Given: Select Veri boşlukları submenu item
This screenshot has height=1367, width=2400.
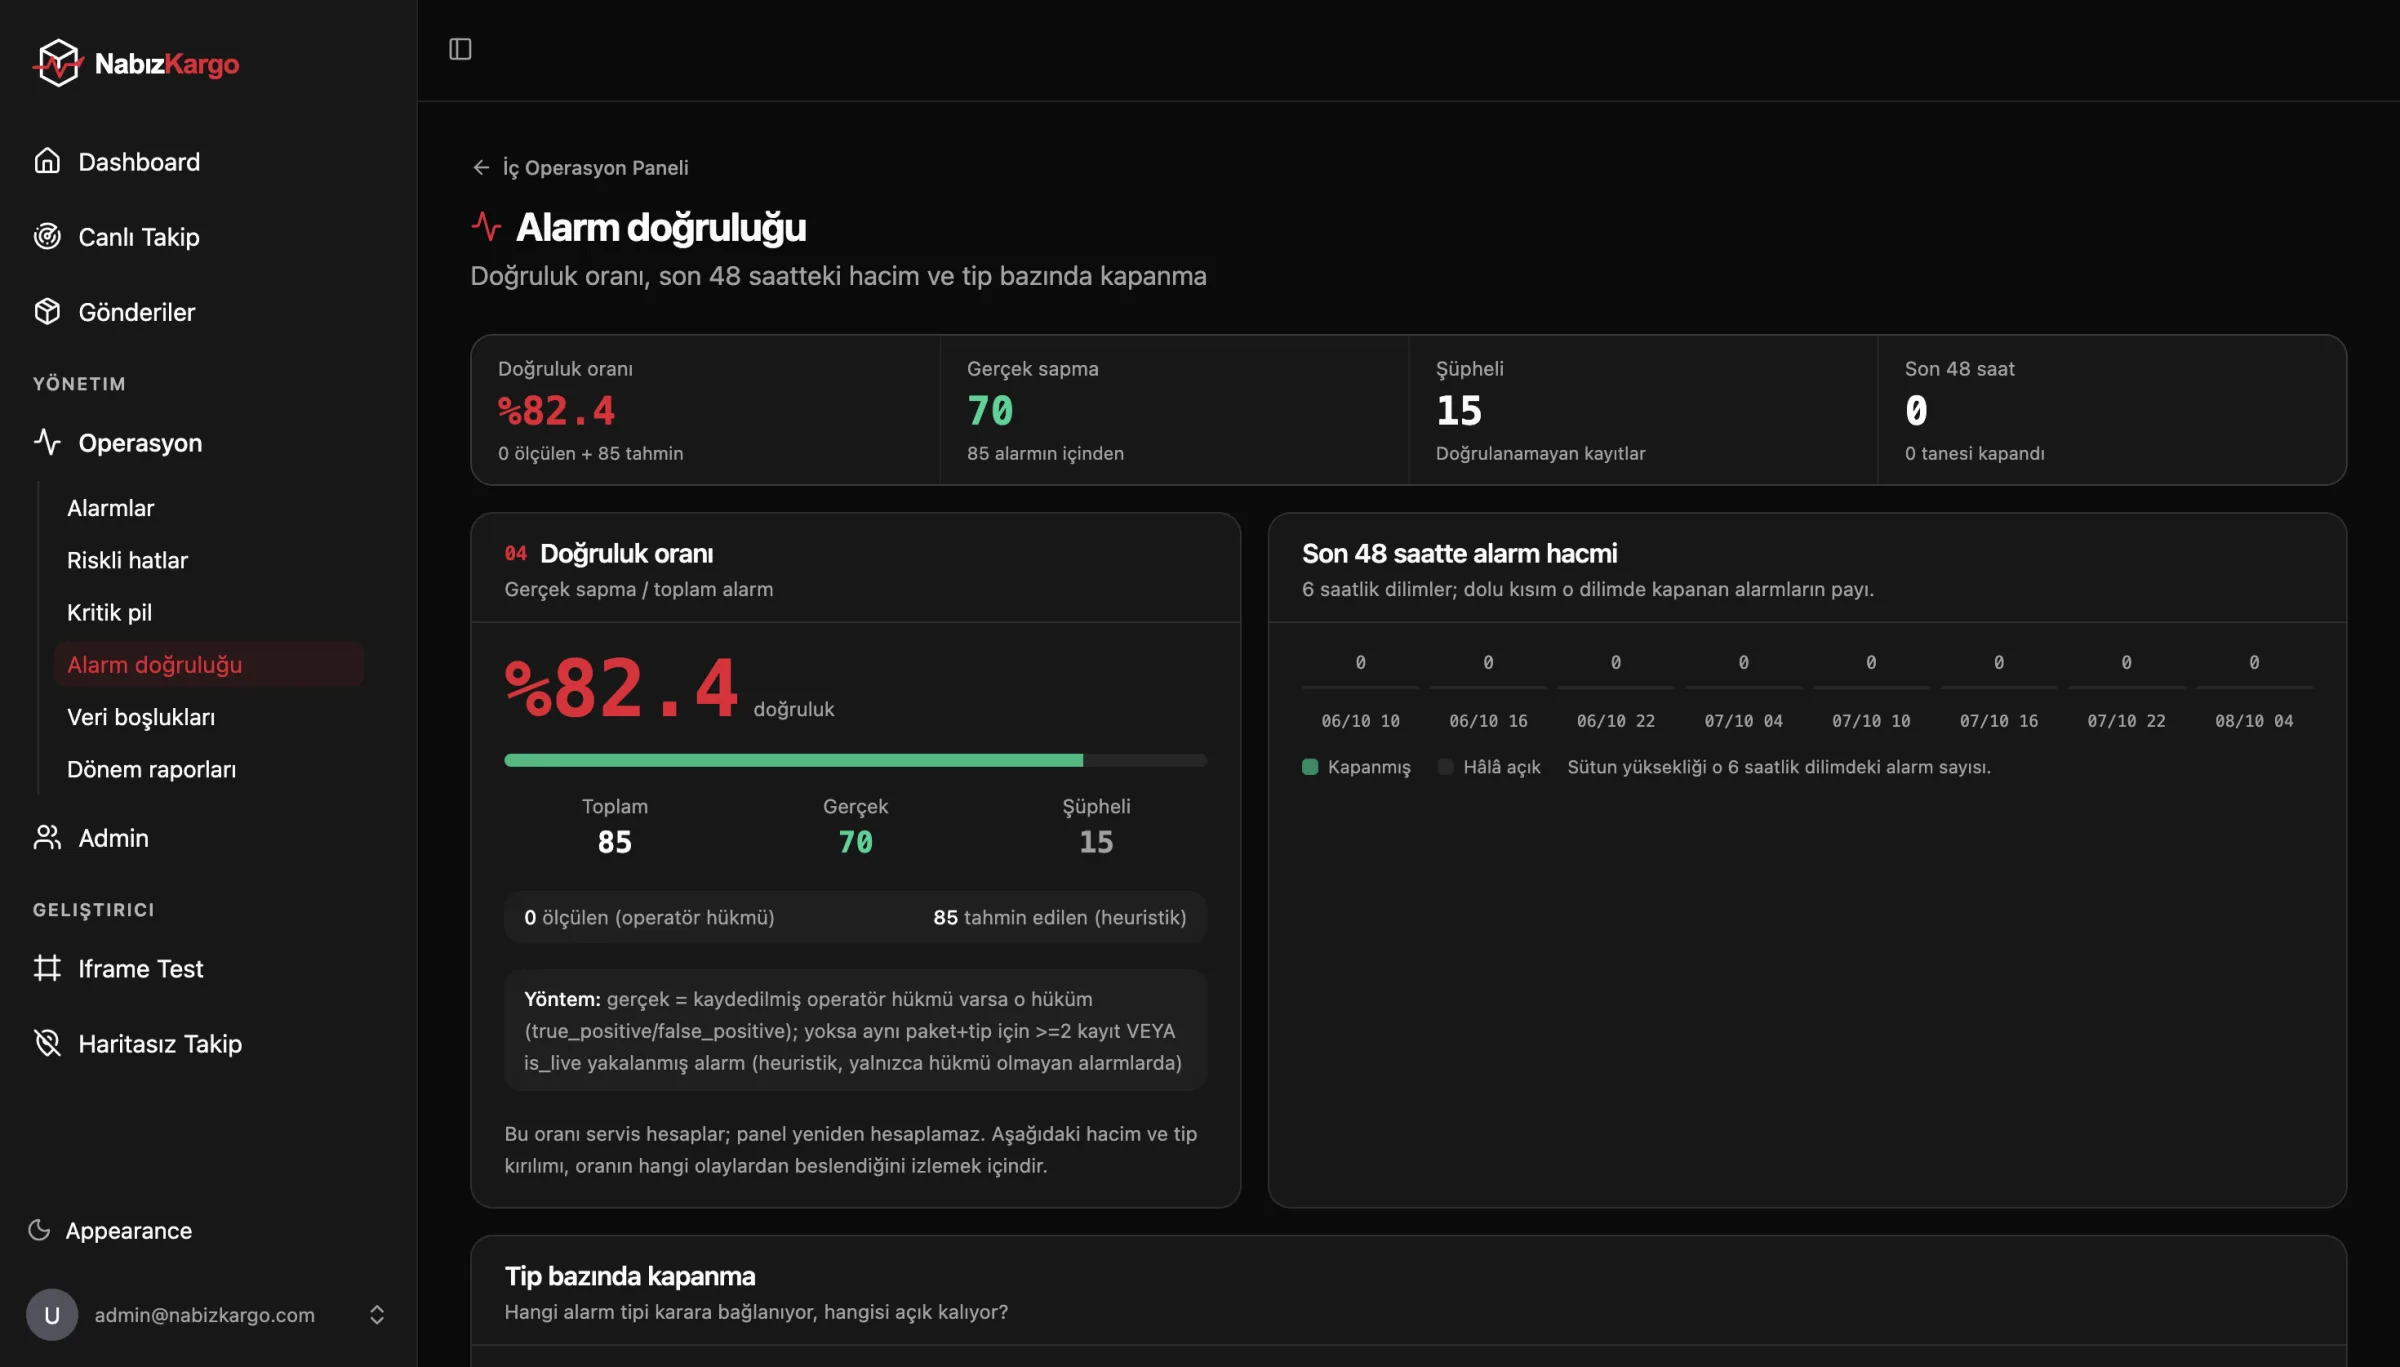Looking at the screenshot, I should (x=209, y=716).
